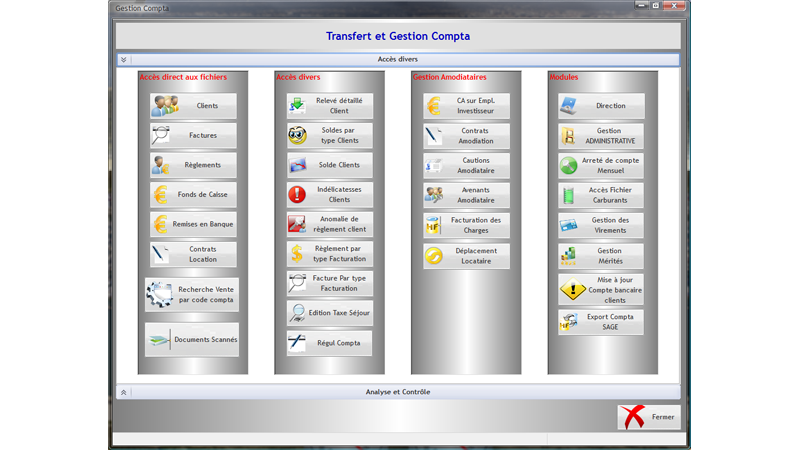Open Soldes par type Clients
This screenshot has height=450, width=800.
330,135
